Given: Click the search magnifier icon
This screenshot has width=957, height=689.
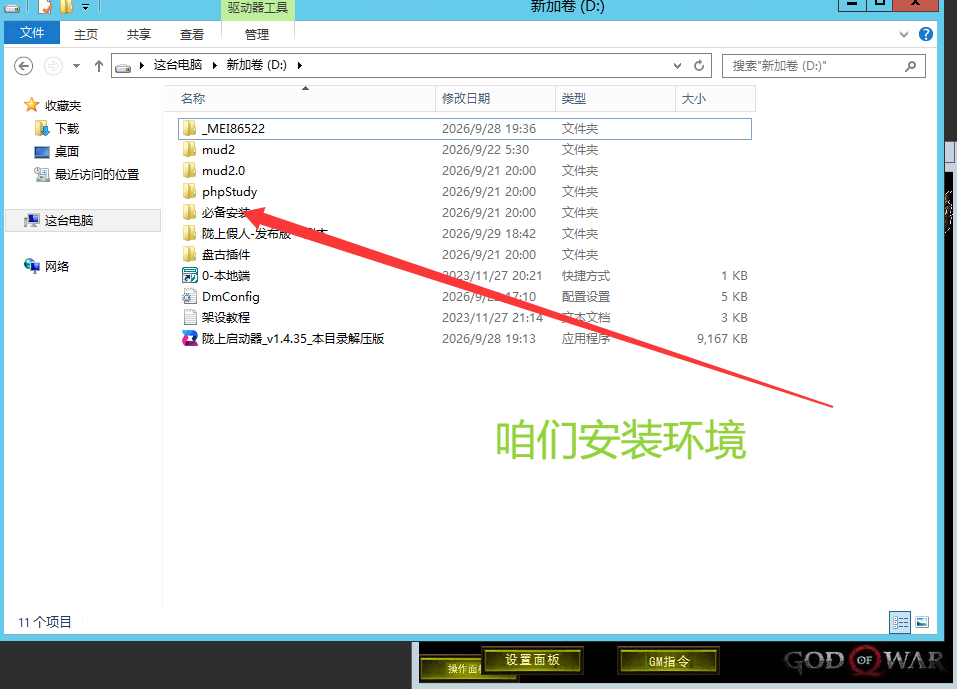Looking at the screenshot, I should (x=910, y=66).
